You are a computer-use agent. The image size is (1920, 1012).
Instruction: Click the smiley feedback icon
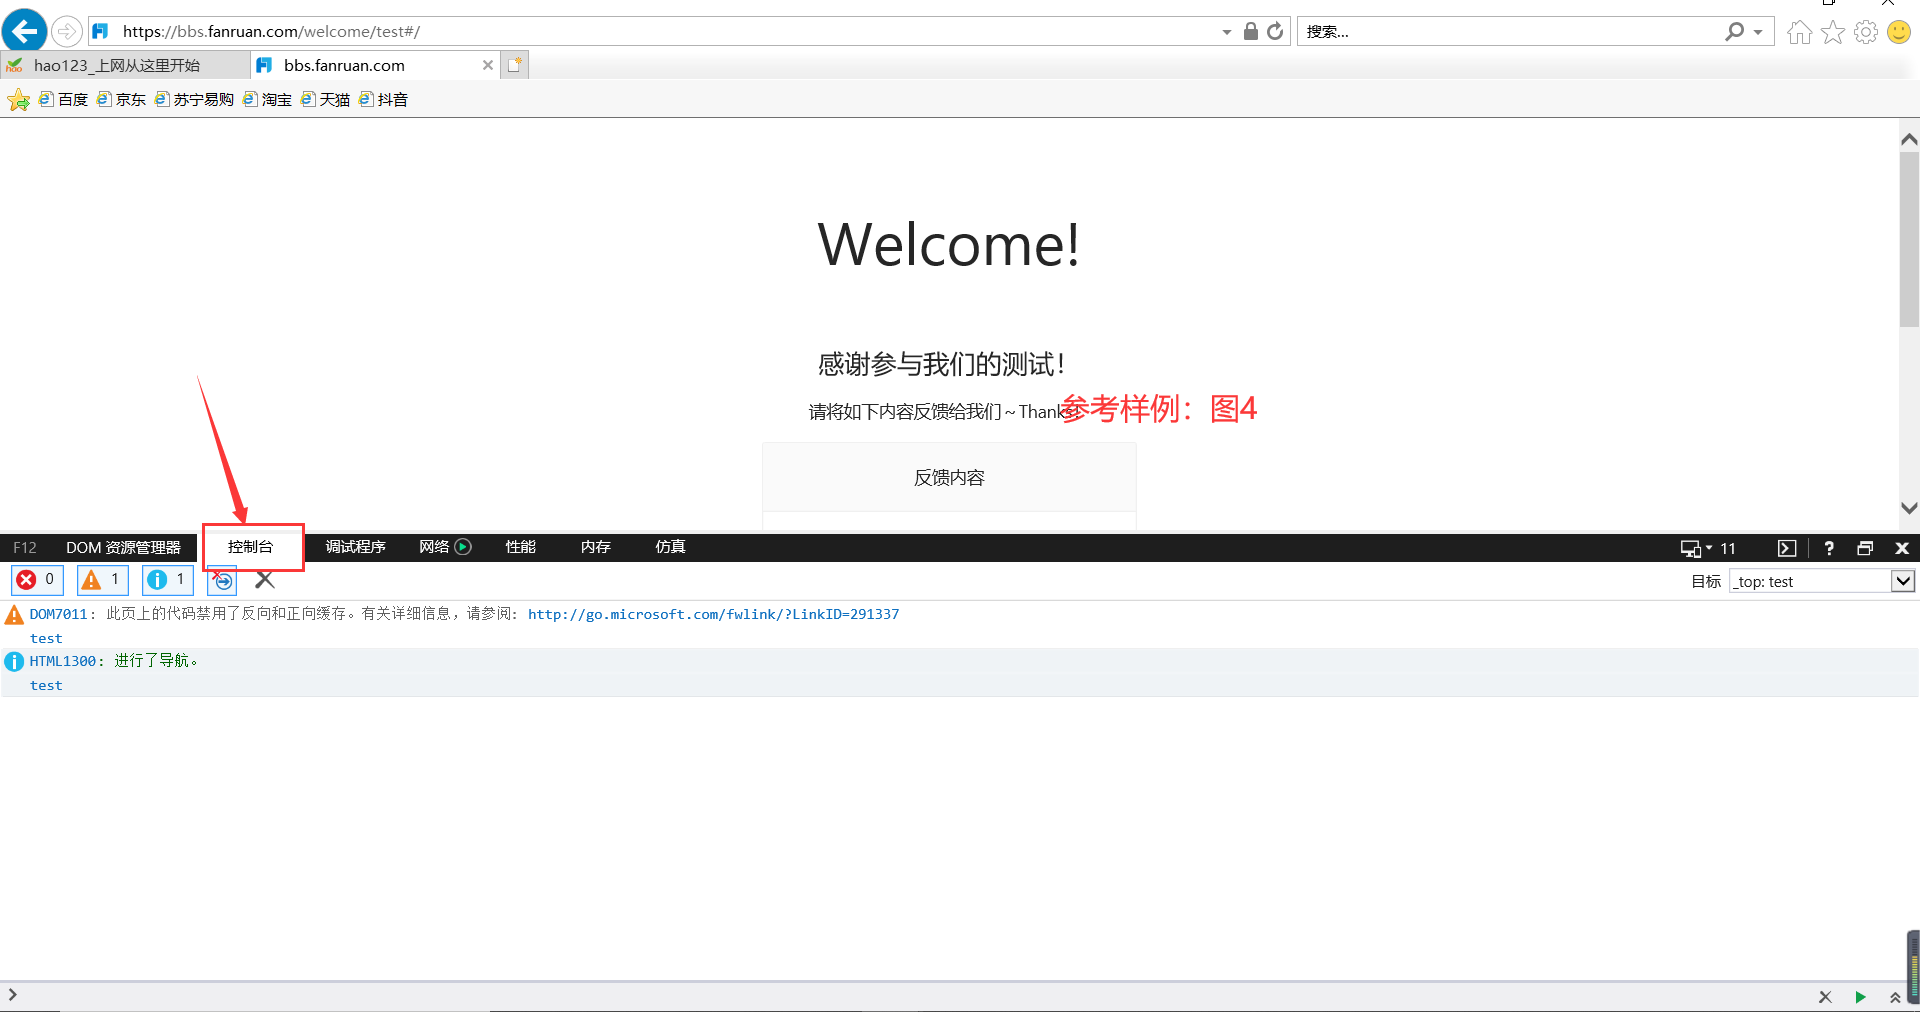pos(1899,33)
